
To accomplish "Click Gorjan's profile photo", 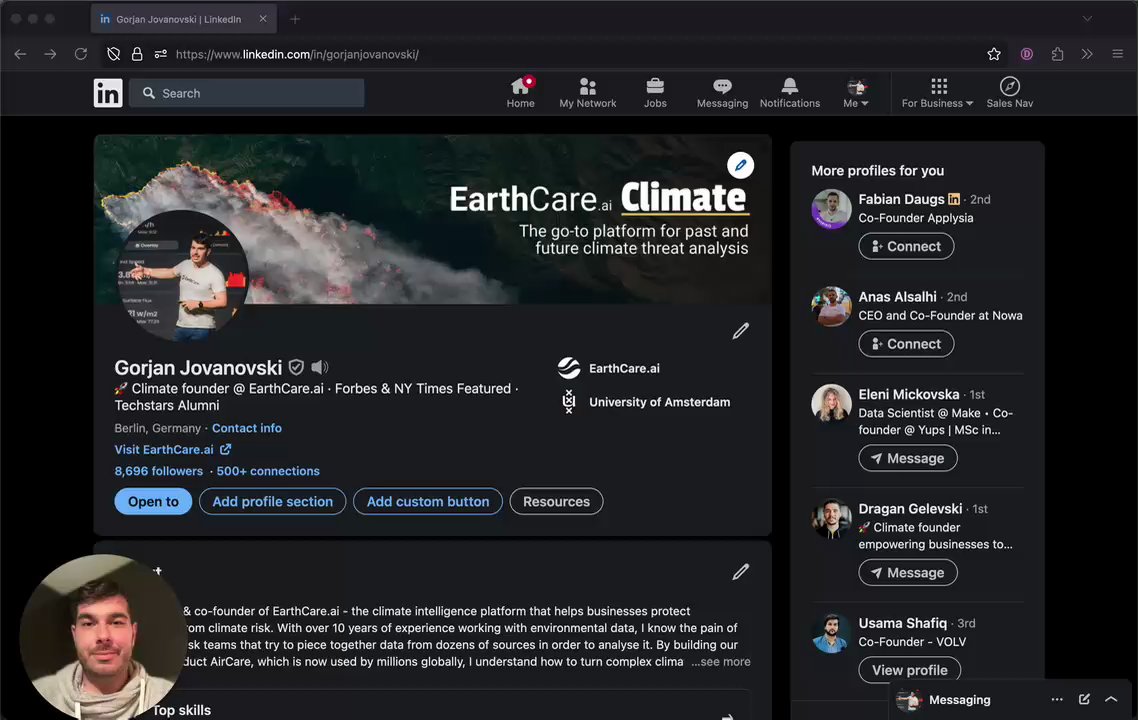I will tap(183, 276).
